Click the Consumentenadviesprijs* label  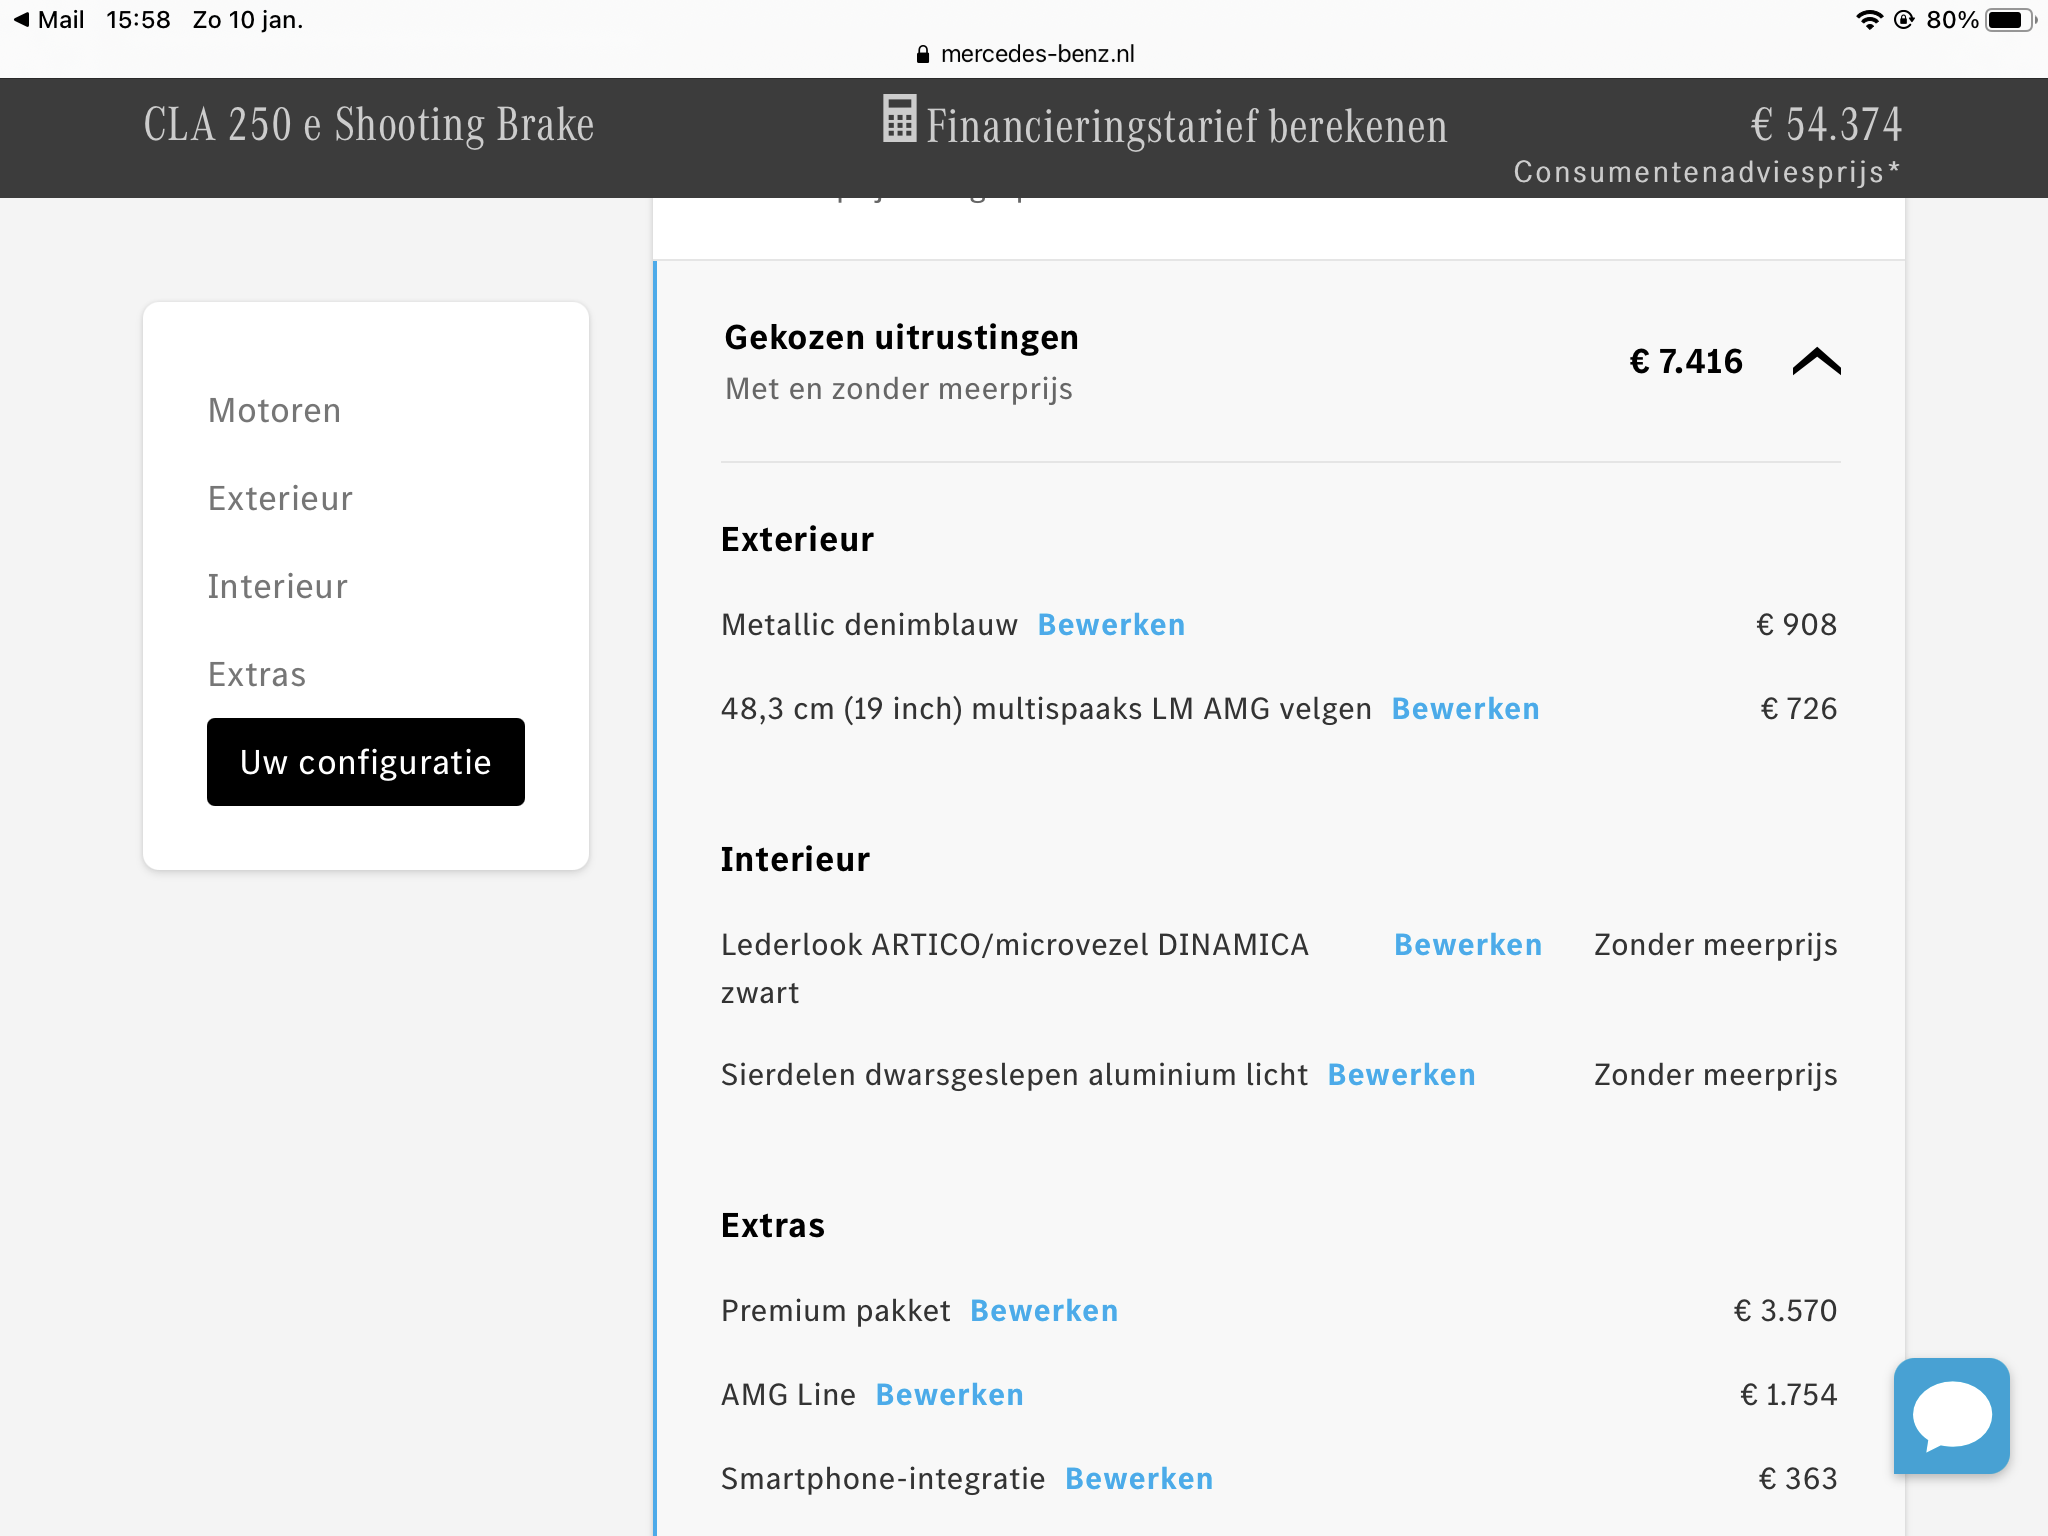pyautogui.click(x=1707, y=172)
